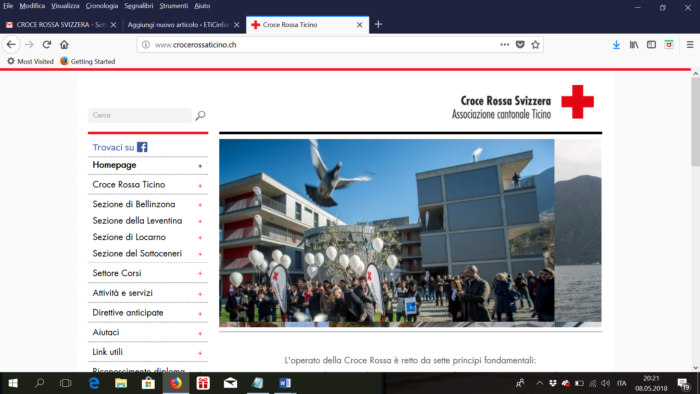Save page to Pocket

coord(520,45)
